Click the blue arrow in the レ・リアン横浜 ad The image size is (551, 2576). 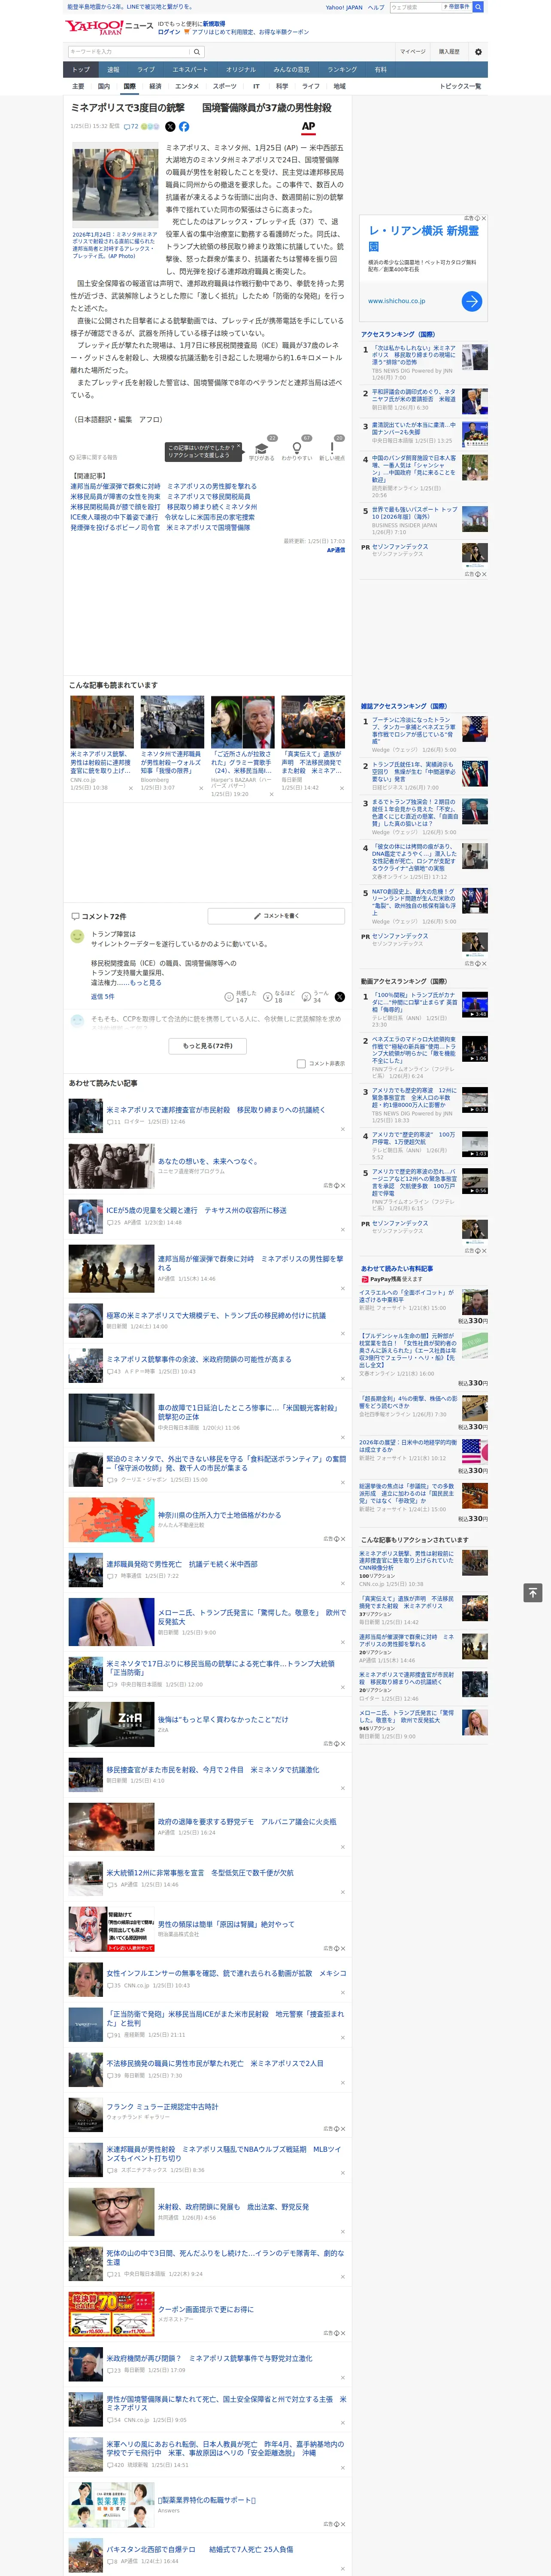click(x=472, y=301)
